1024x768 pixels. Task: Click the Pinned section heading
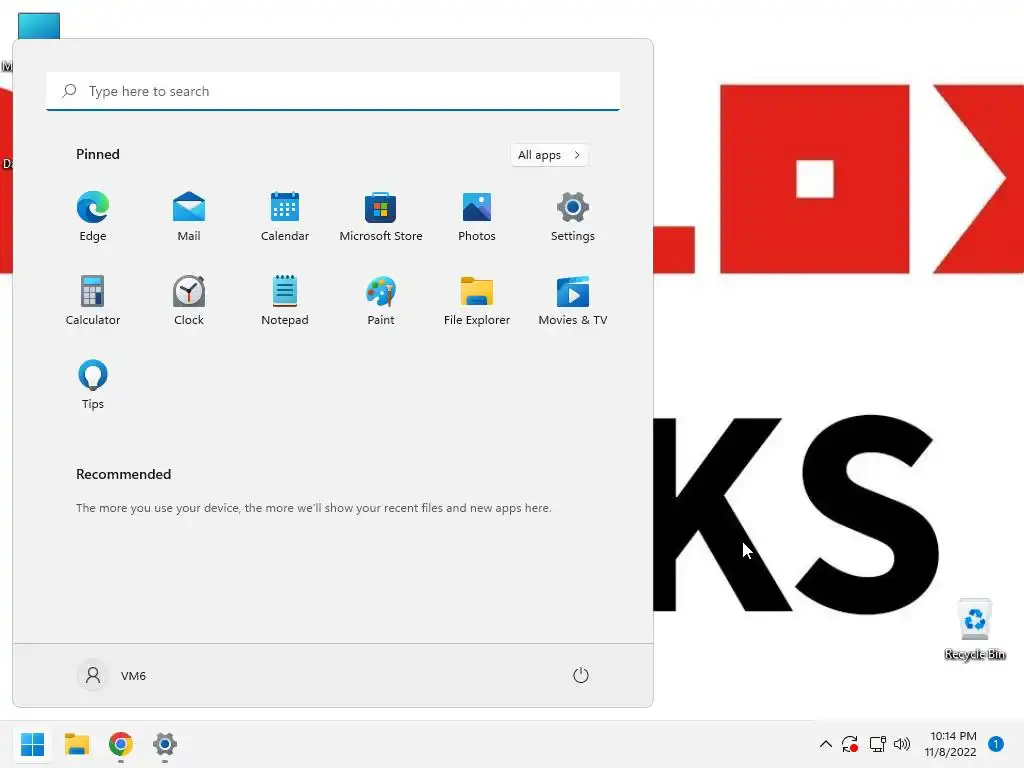[98, 154]
